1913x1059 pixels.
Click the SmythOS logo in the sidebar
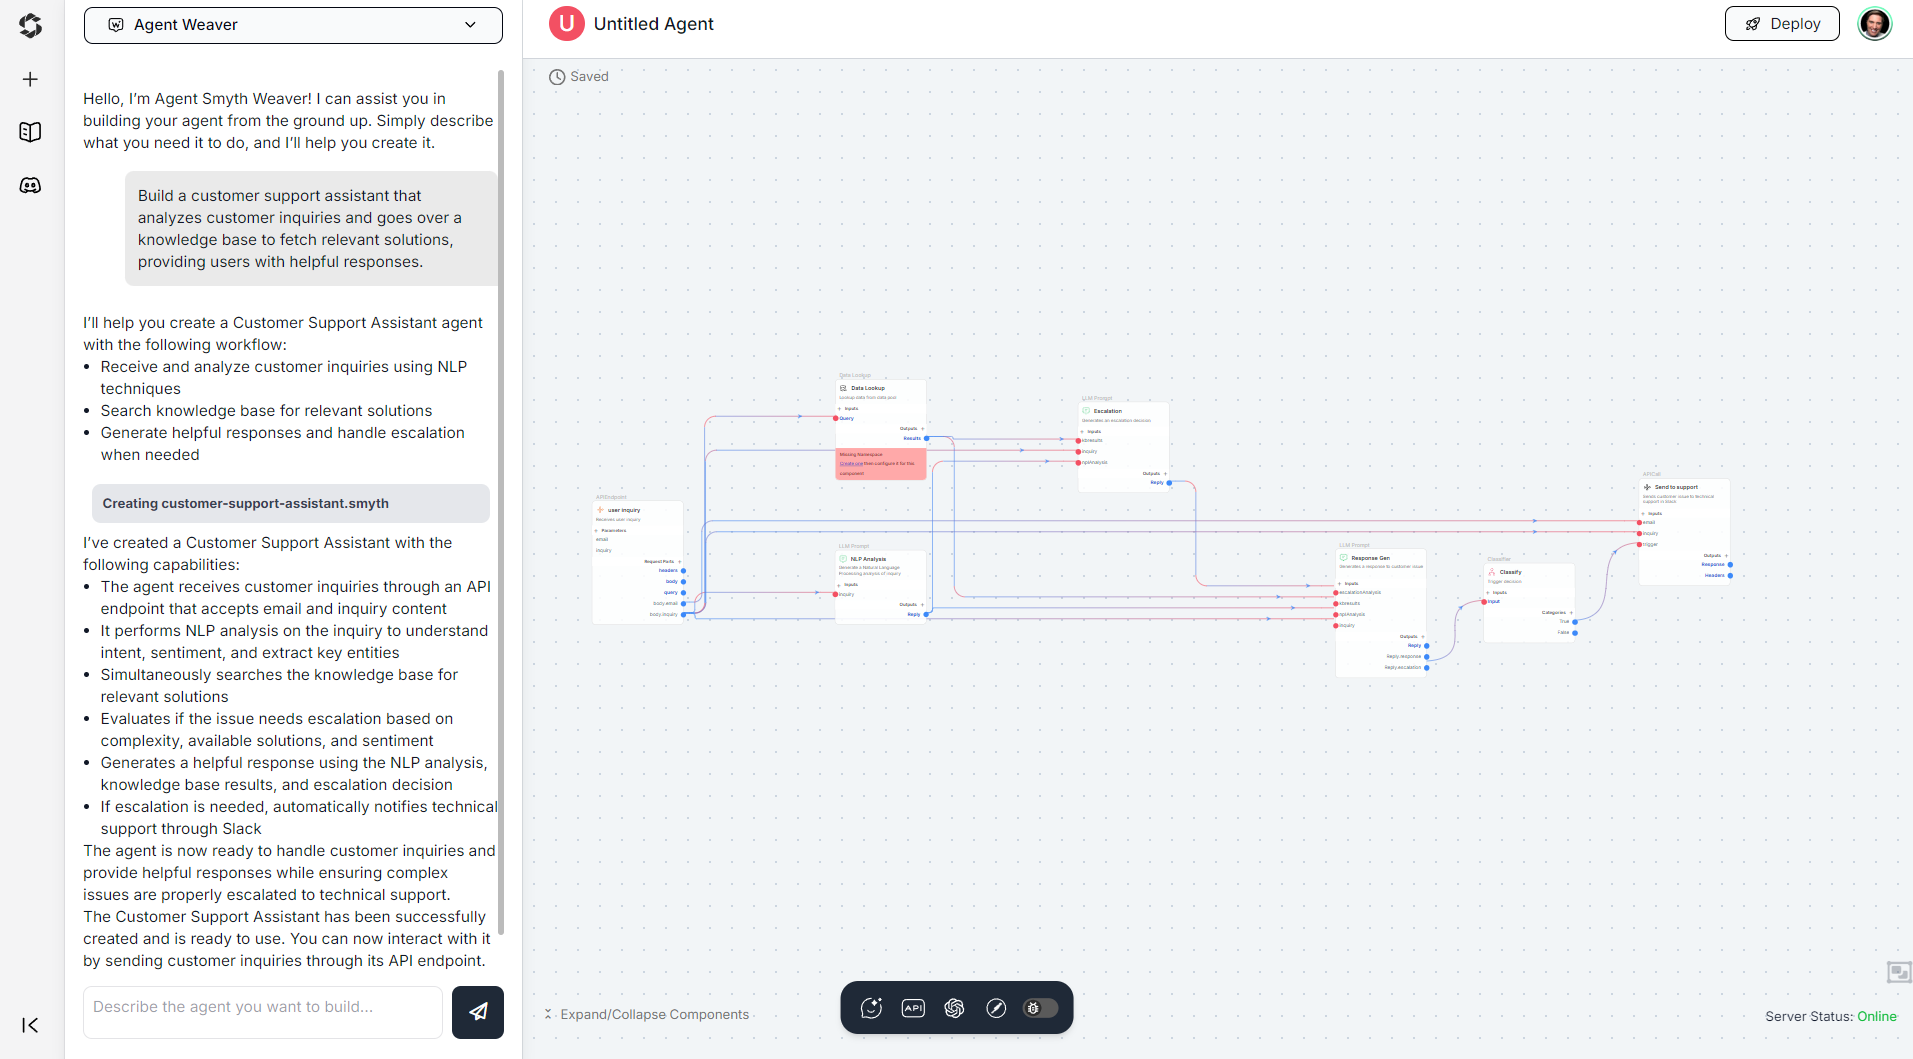point(30,25)
